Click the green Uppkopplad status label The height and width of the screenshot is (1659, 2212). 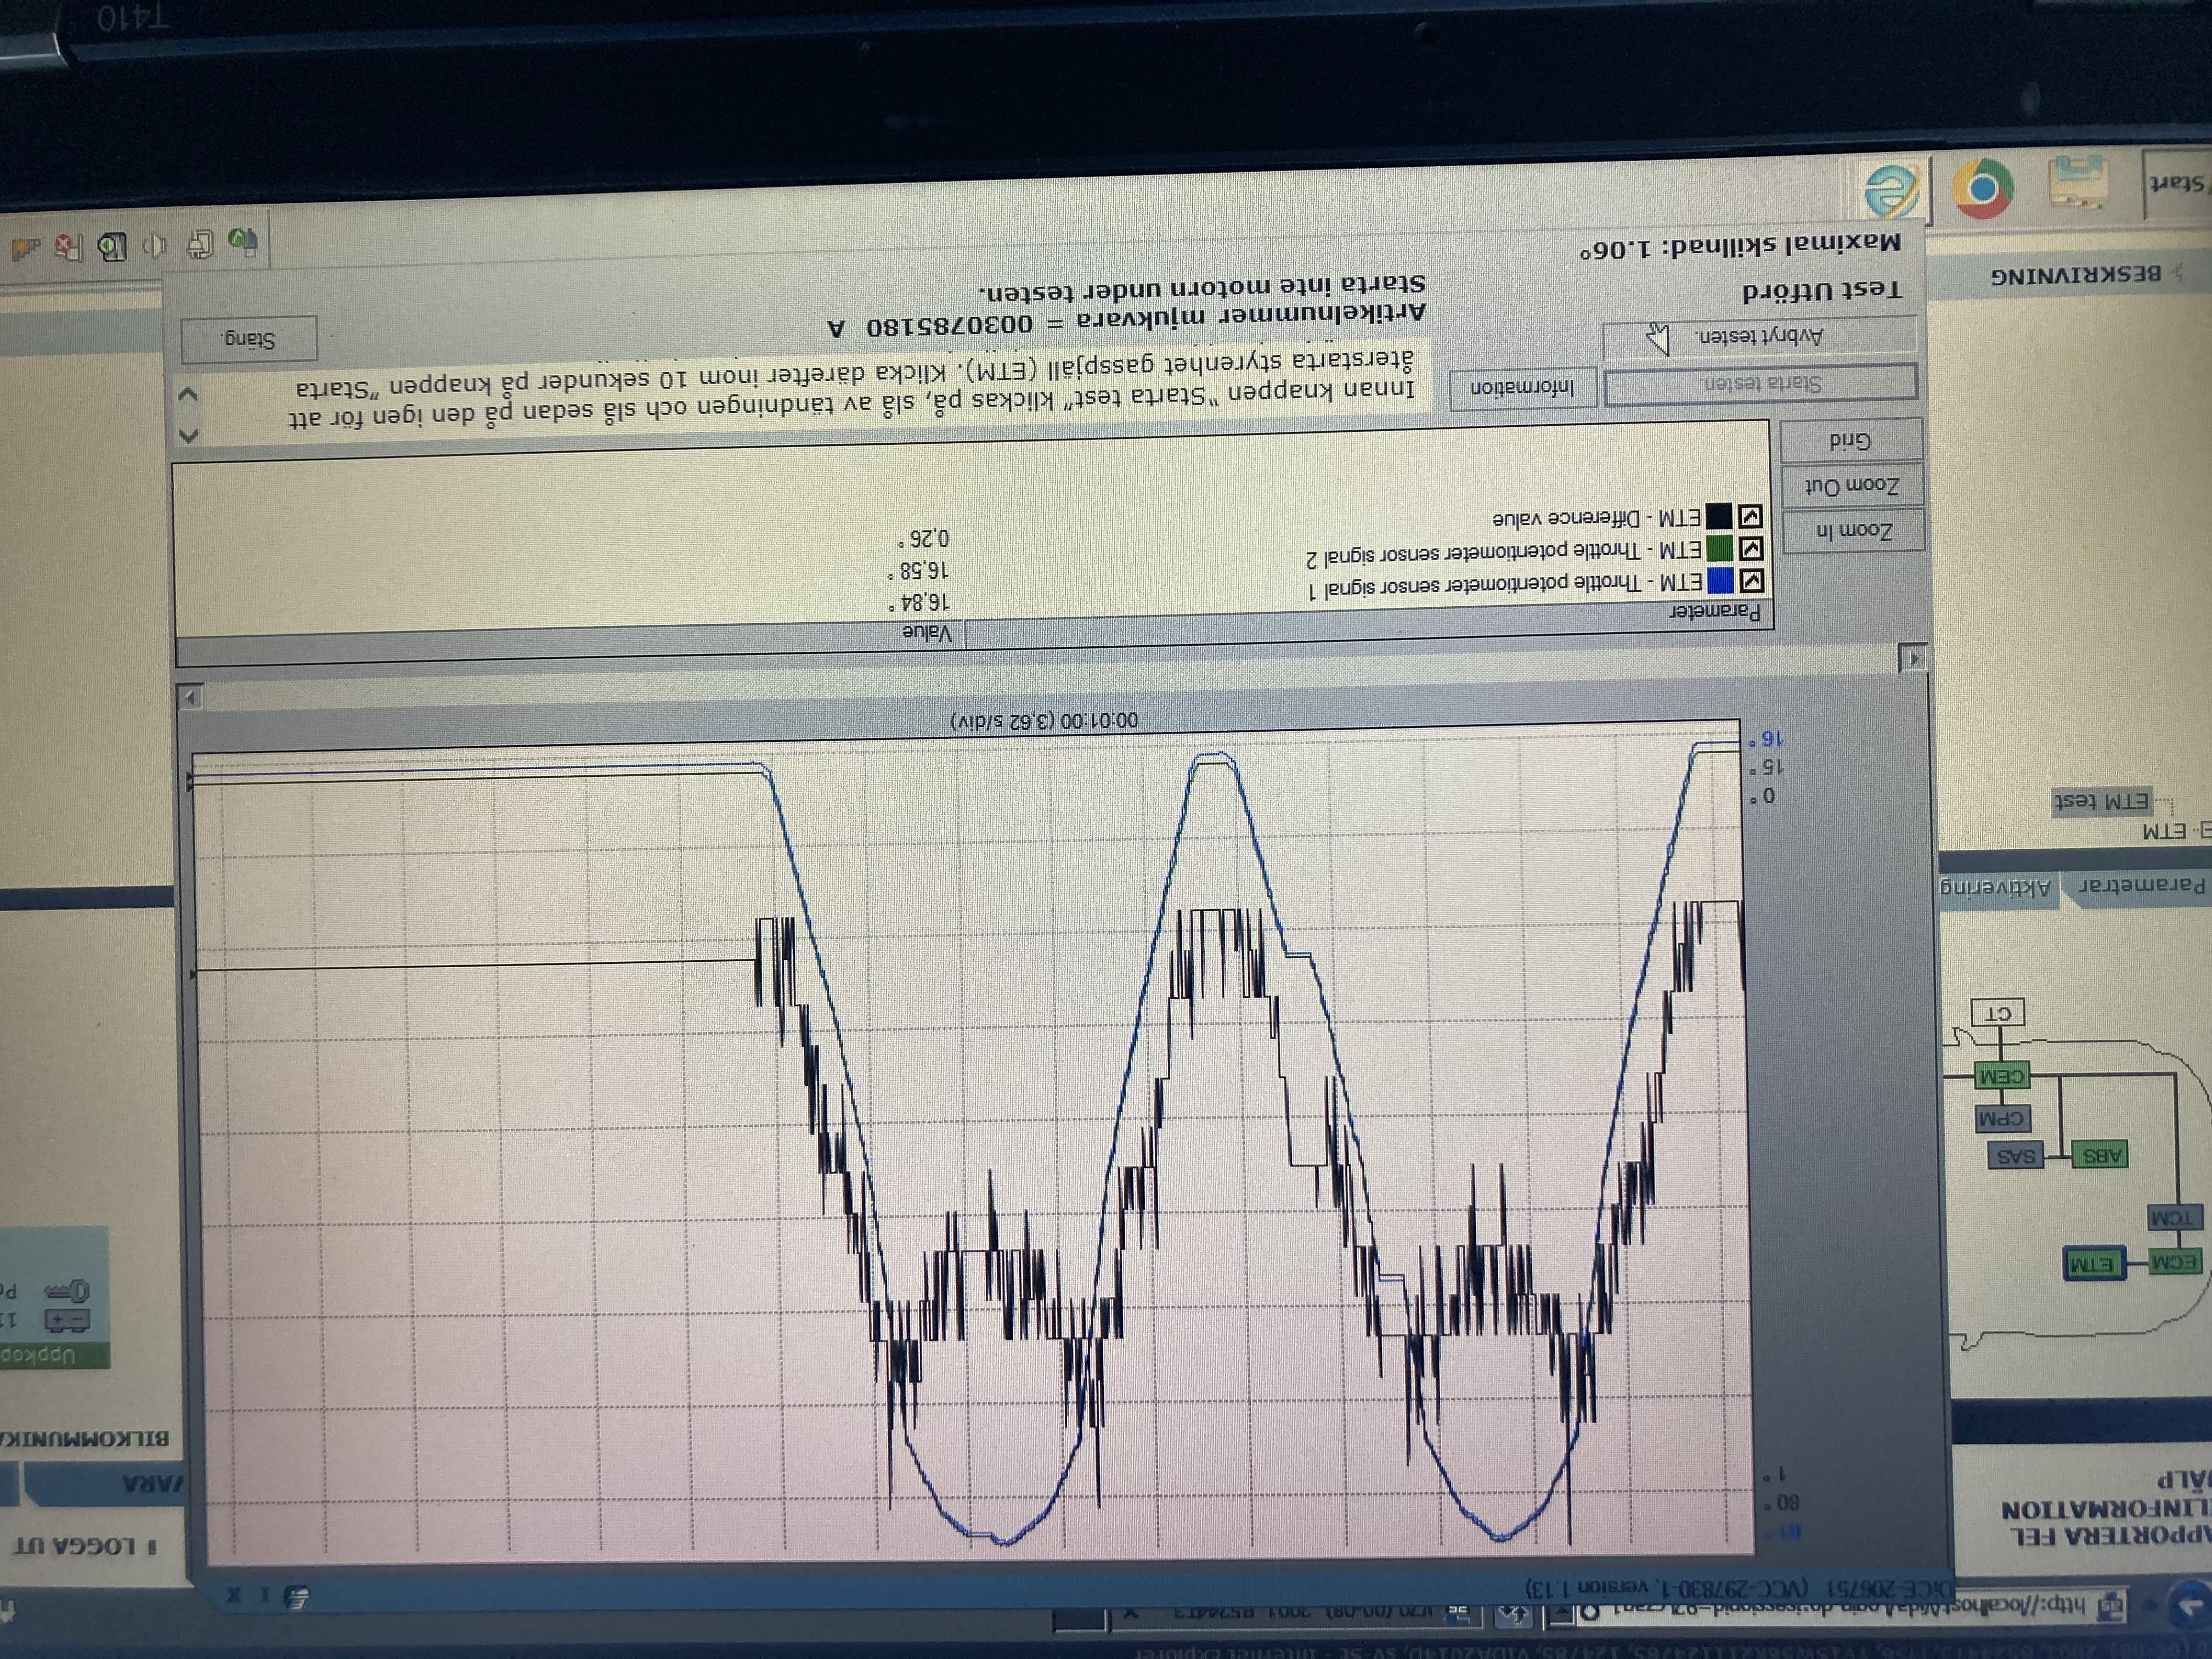coord(55,1356)
